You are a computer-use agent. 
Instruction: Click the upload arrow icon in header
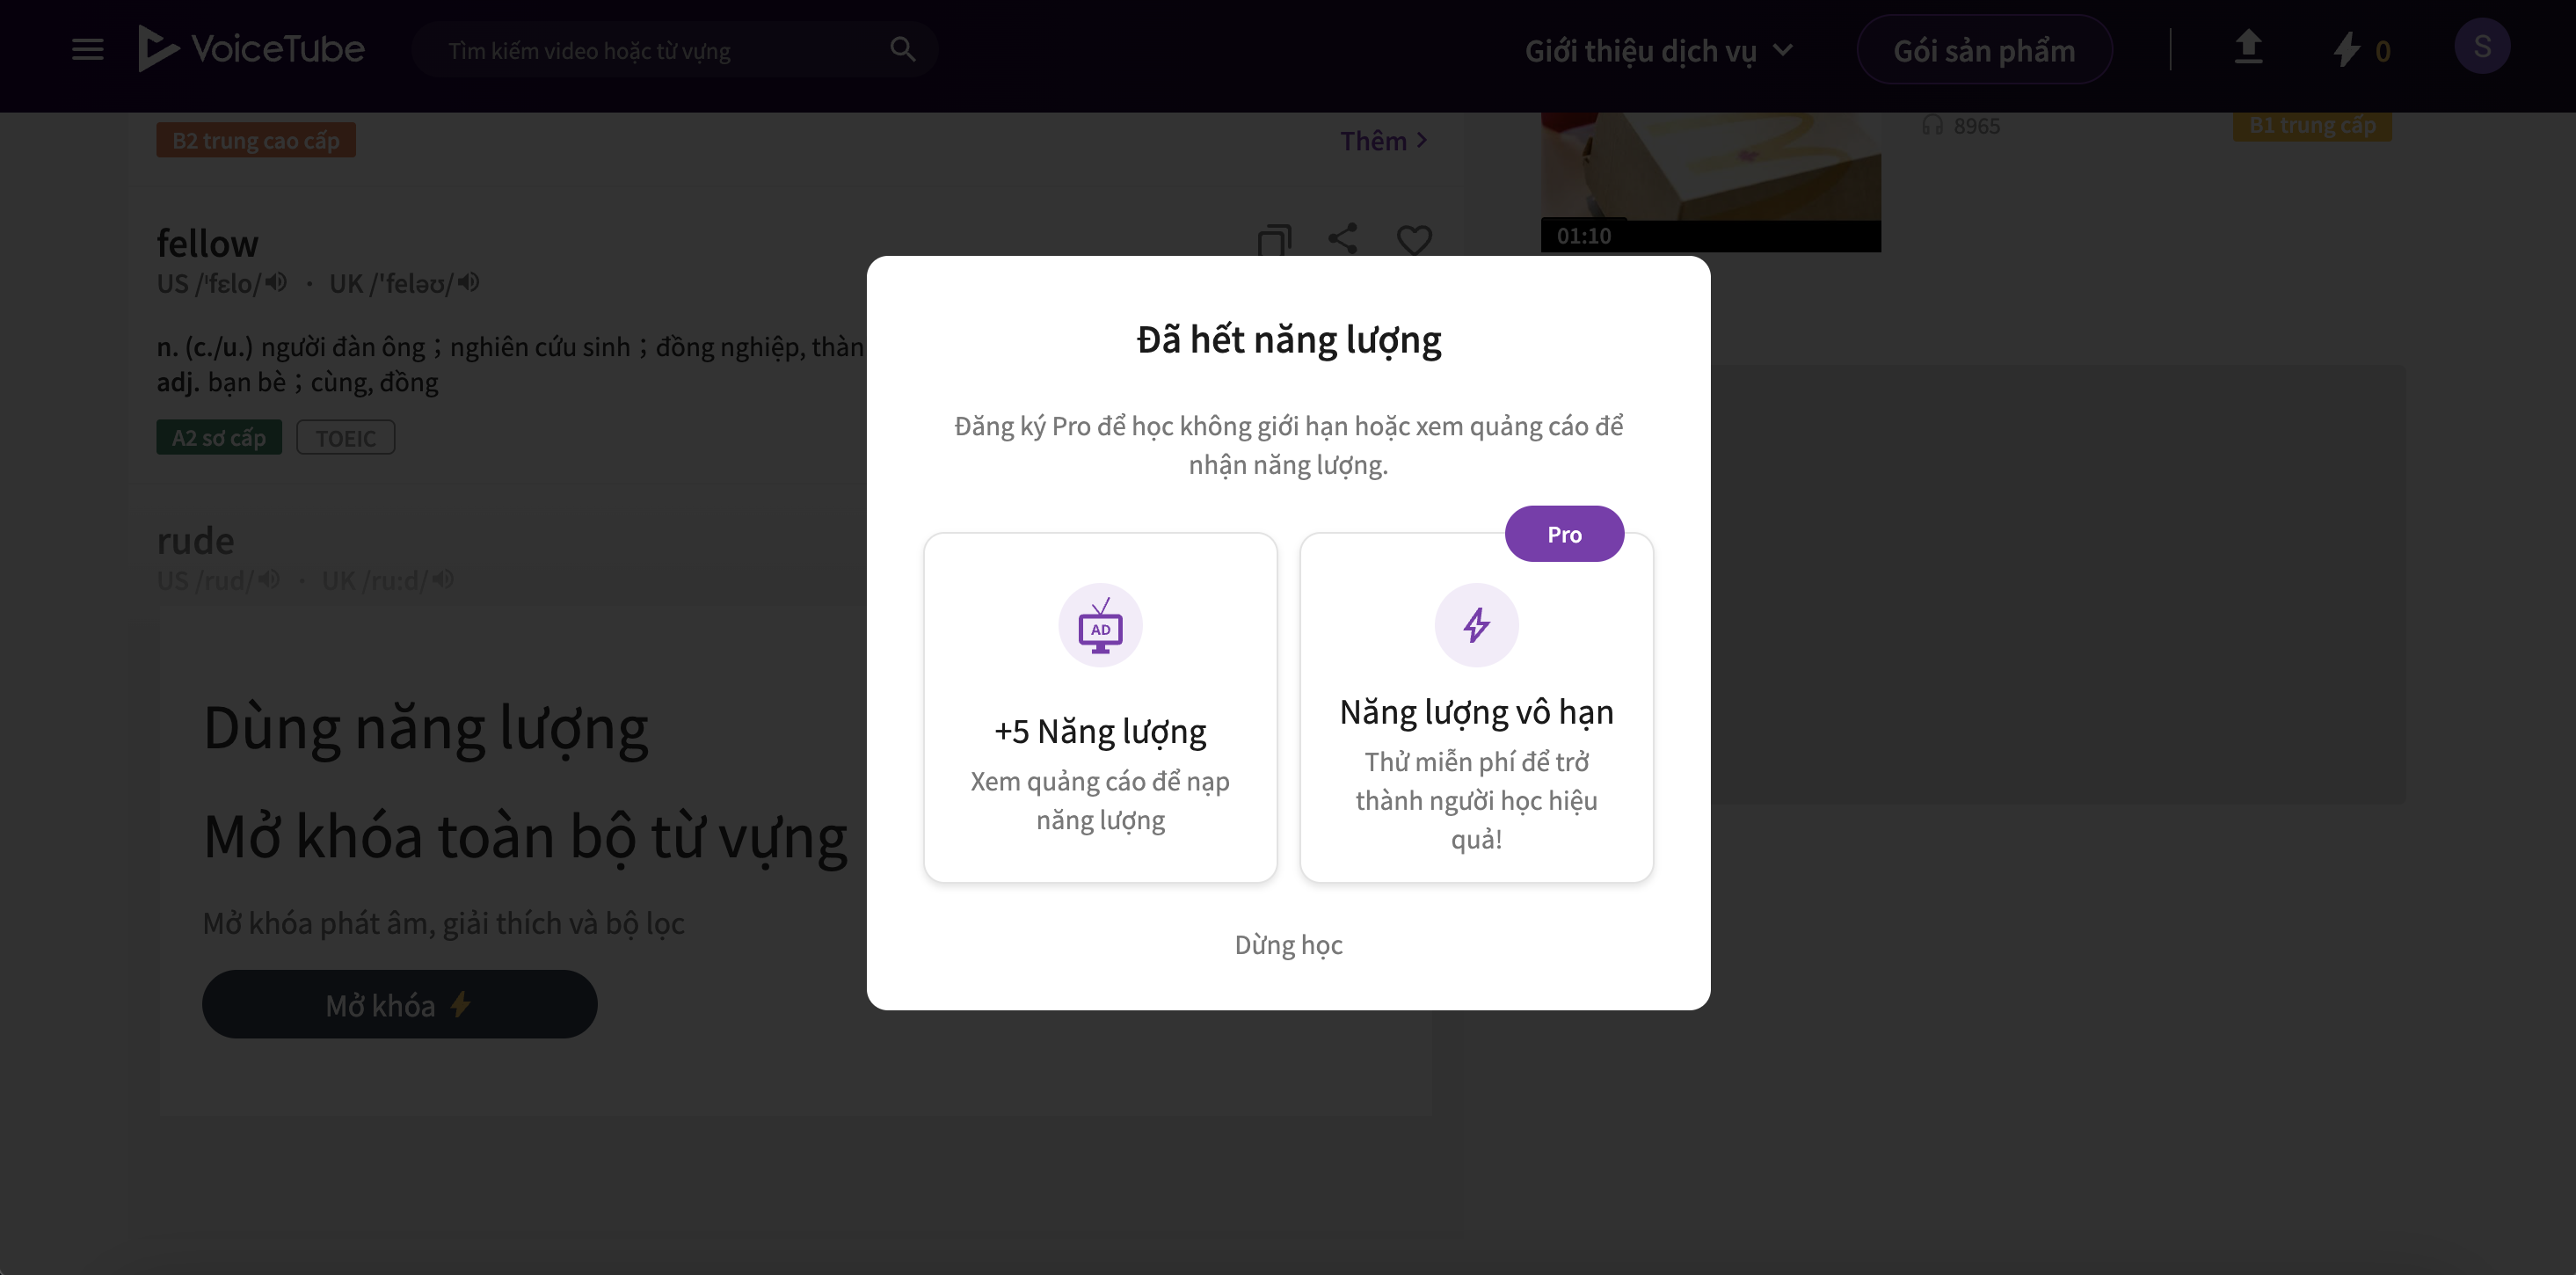2248,47
